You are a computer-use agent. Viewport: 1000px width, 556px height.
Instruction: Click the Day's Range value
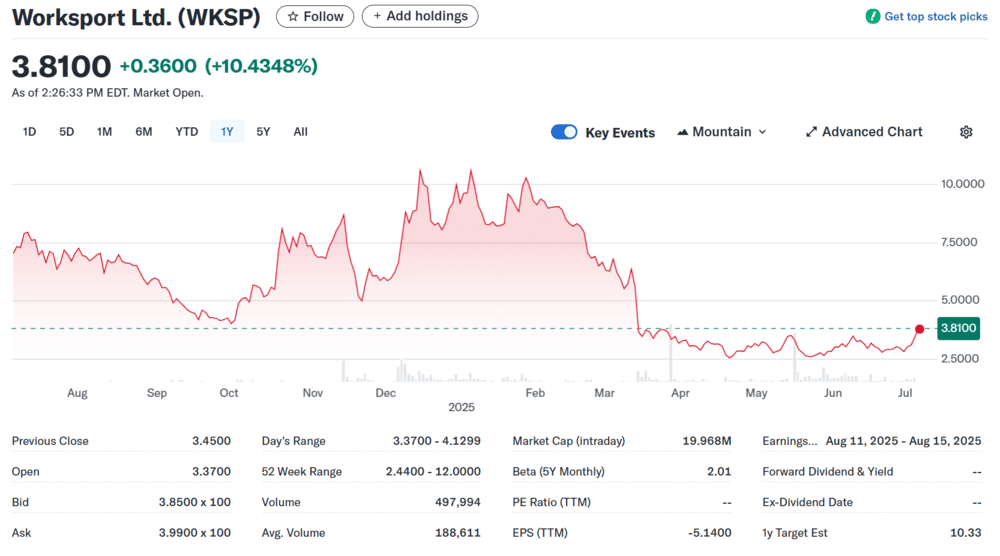coord(437,441)
